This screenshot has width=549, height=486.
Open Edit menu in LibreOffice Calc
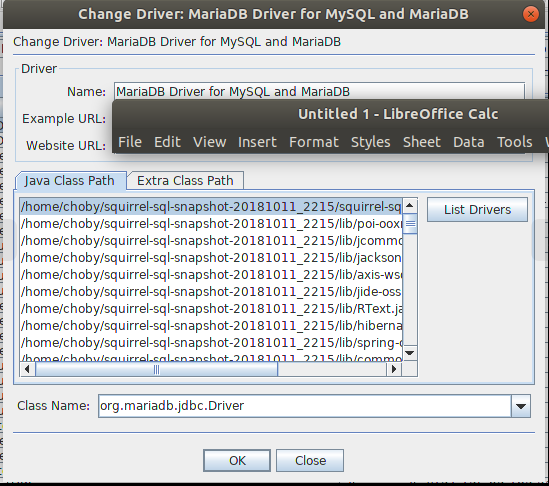coord(167,142)
